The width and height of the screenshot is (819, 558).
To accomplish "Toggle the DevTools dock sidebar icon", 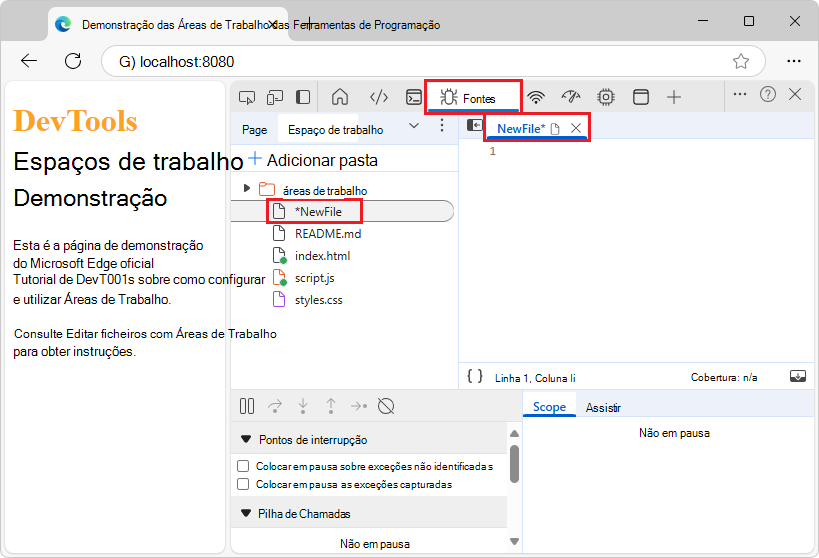I will coord(303,98).
